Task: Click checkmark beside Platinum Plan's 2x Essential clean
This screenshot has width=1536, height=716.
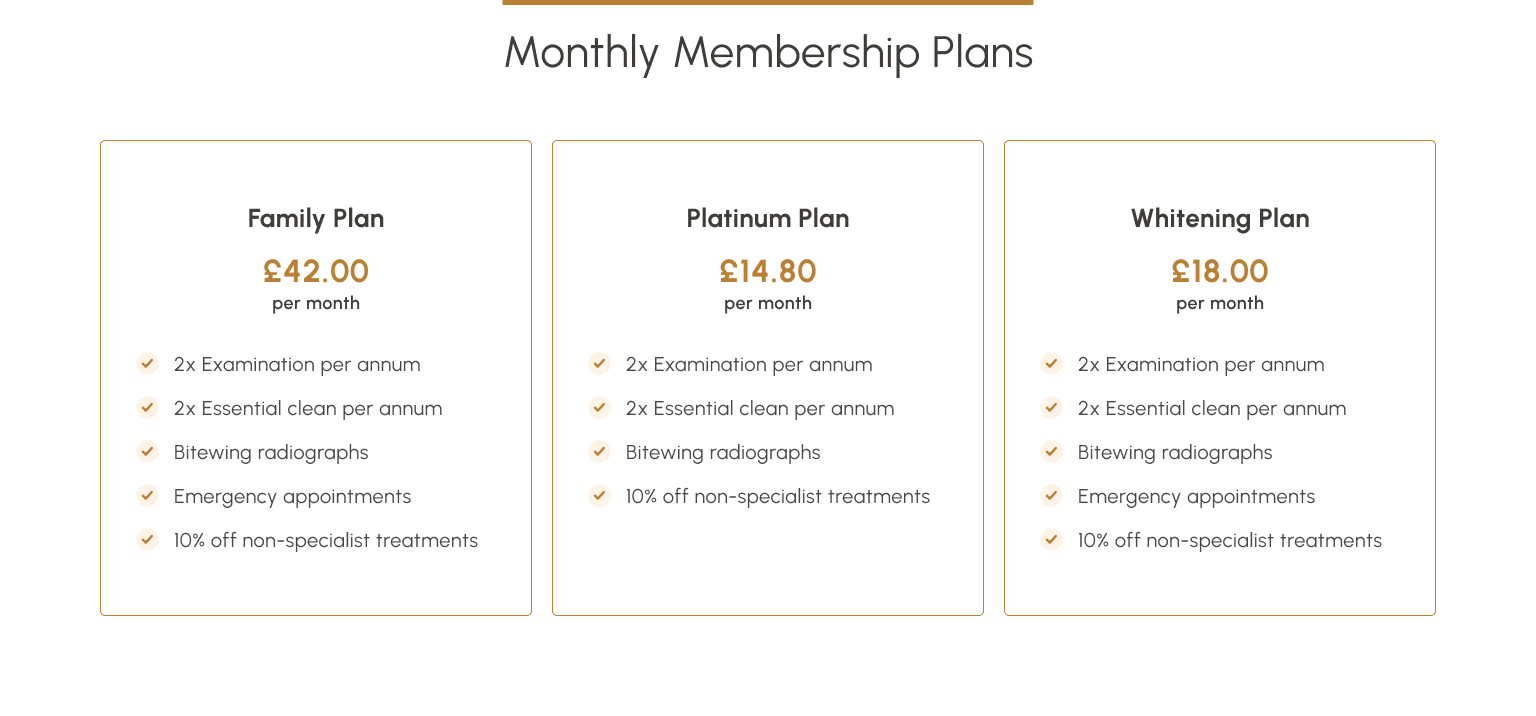Action: [599, 407]
